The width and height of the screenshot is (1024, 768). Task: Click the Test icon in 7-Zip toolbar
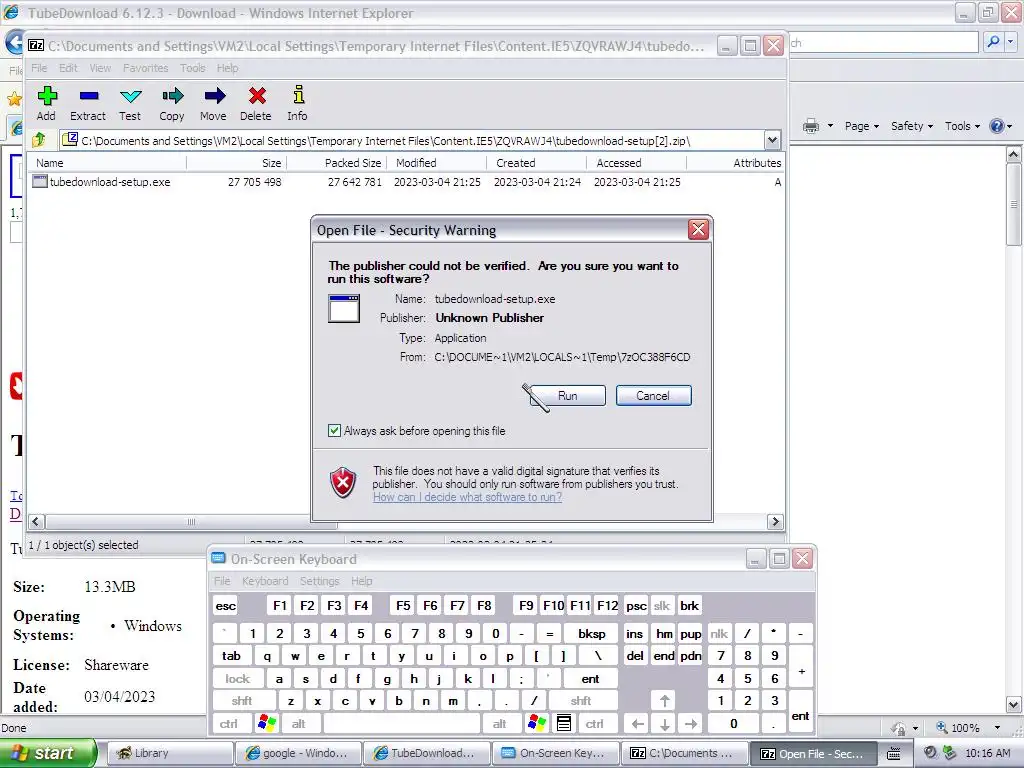131,97
